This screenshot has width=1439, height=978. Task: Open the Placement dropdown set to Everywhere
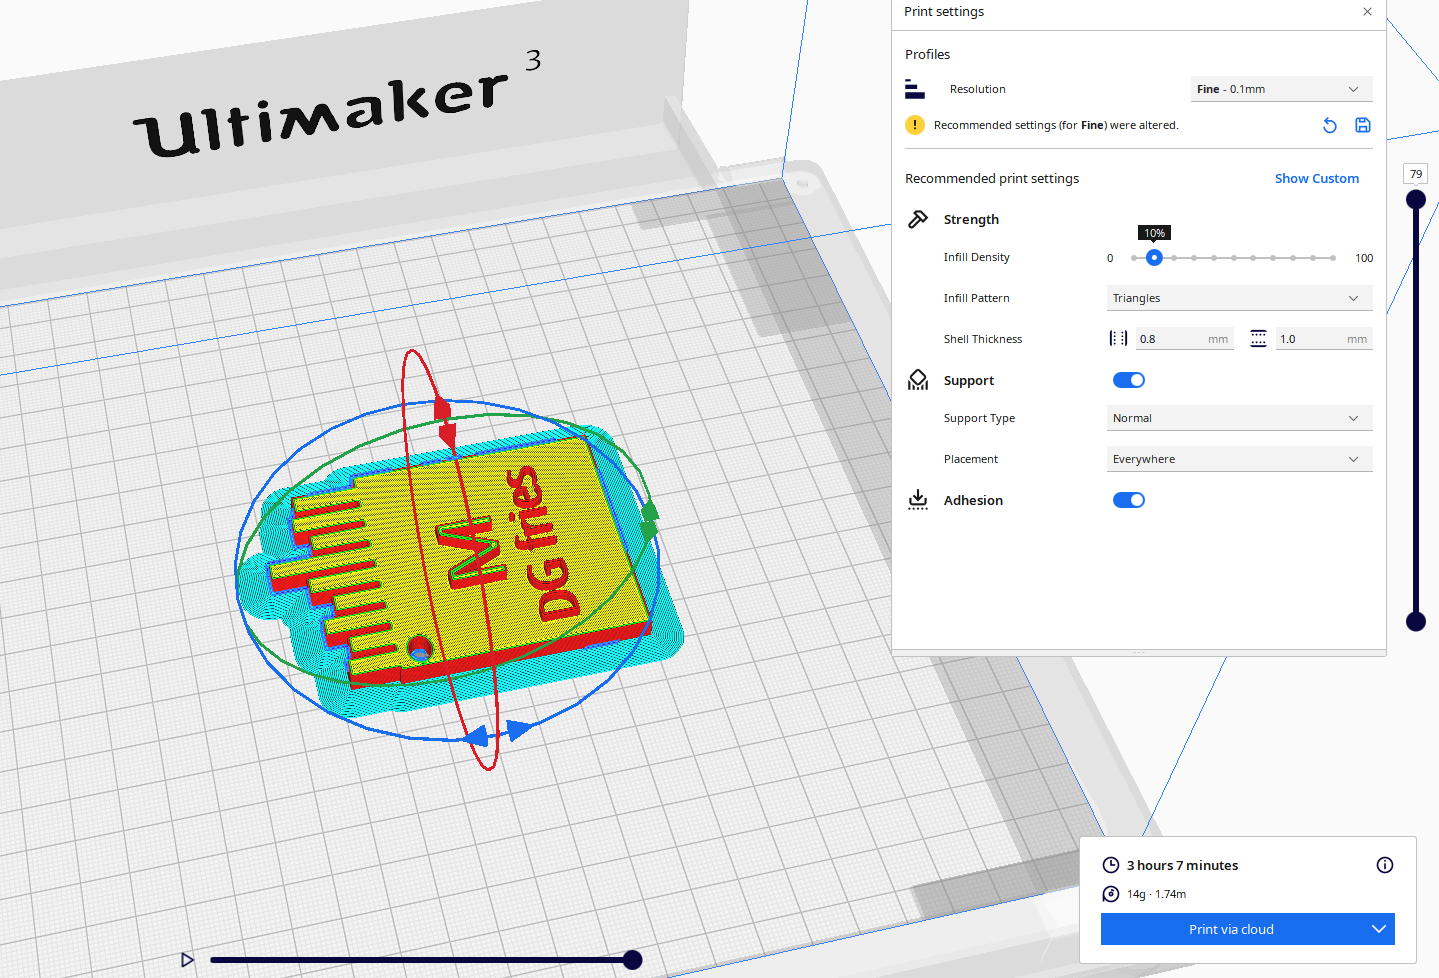pos(1239,458)
